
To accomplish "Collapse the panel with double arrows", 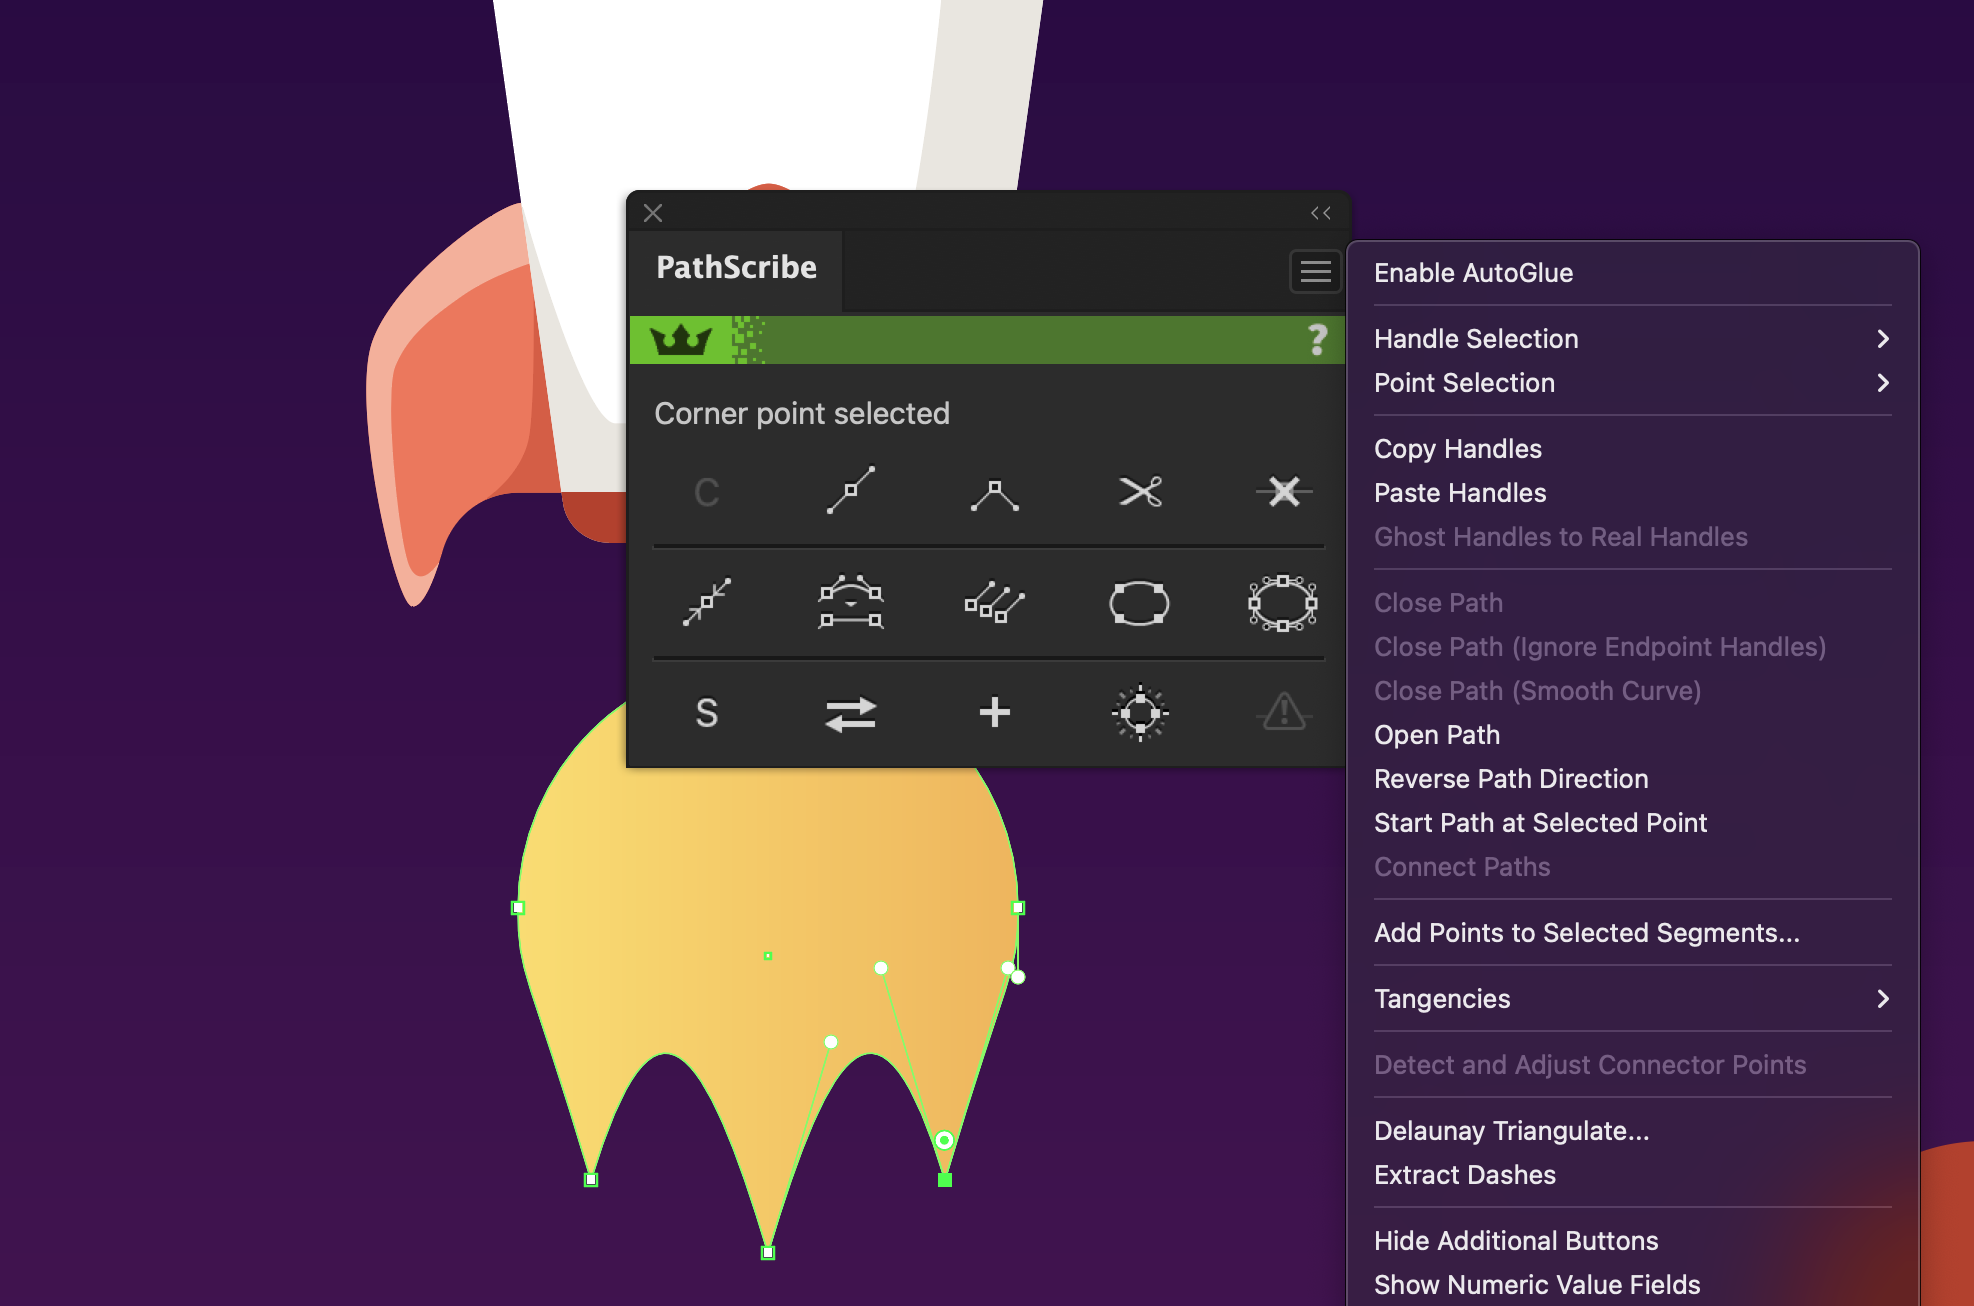I will point(1321,213).
